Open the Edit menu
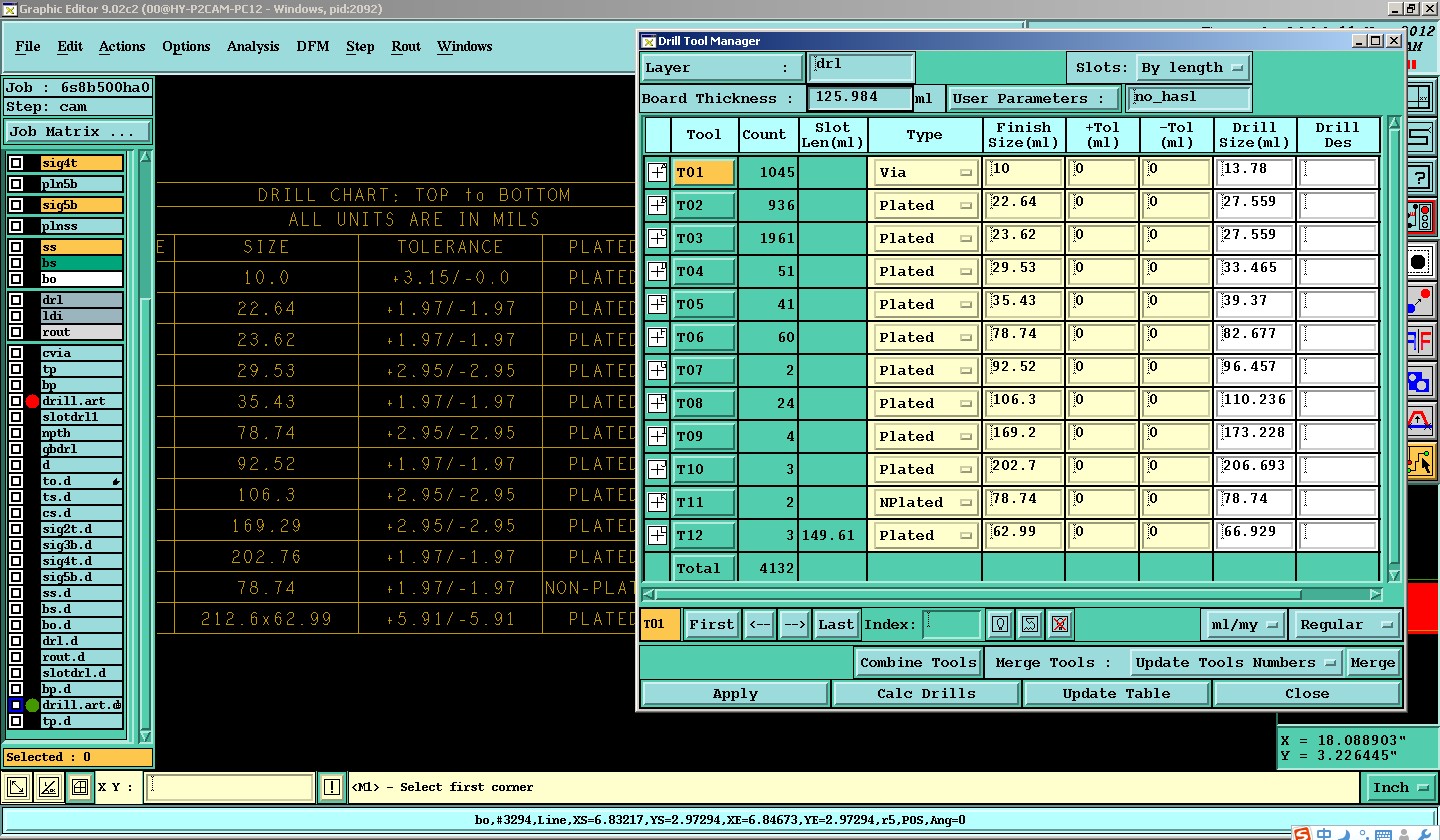The image size is (1440, 840). (x=70, y=46)
